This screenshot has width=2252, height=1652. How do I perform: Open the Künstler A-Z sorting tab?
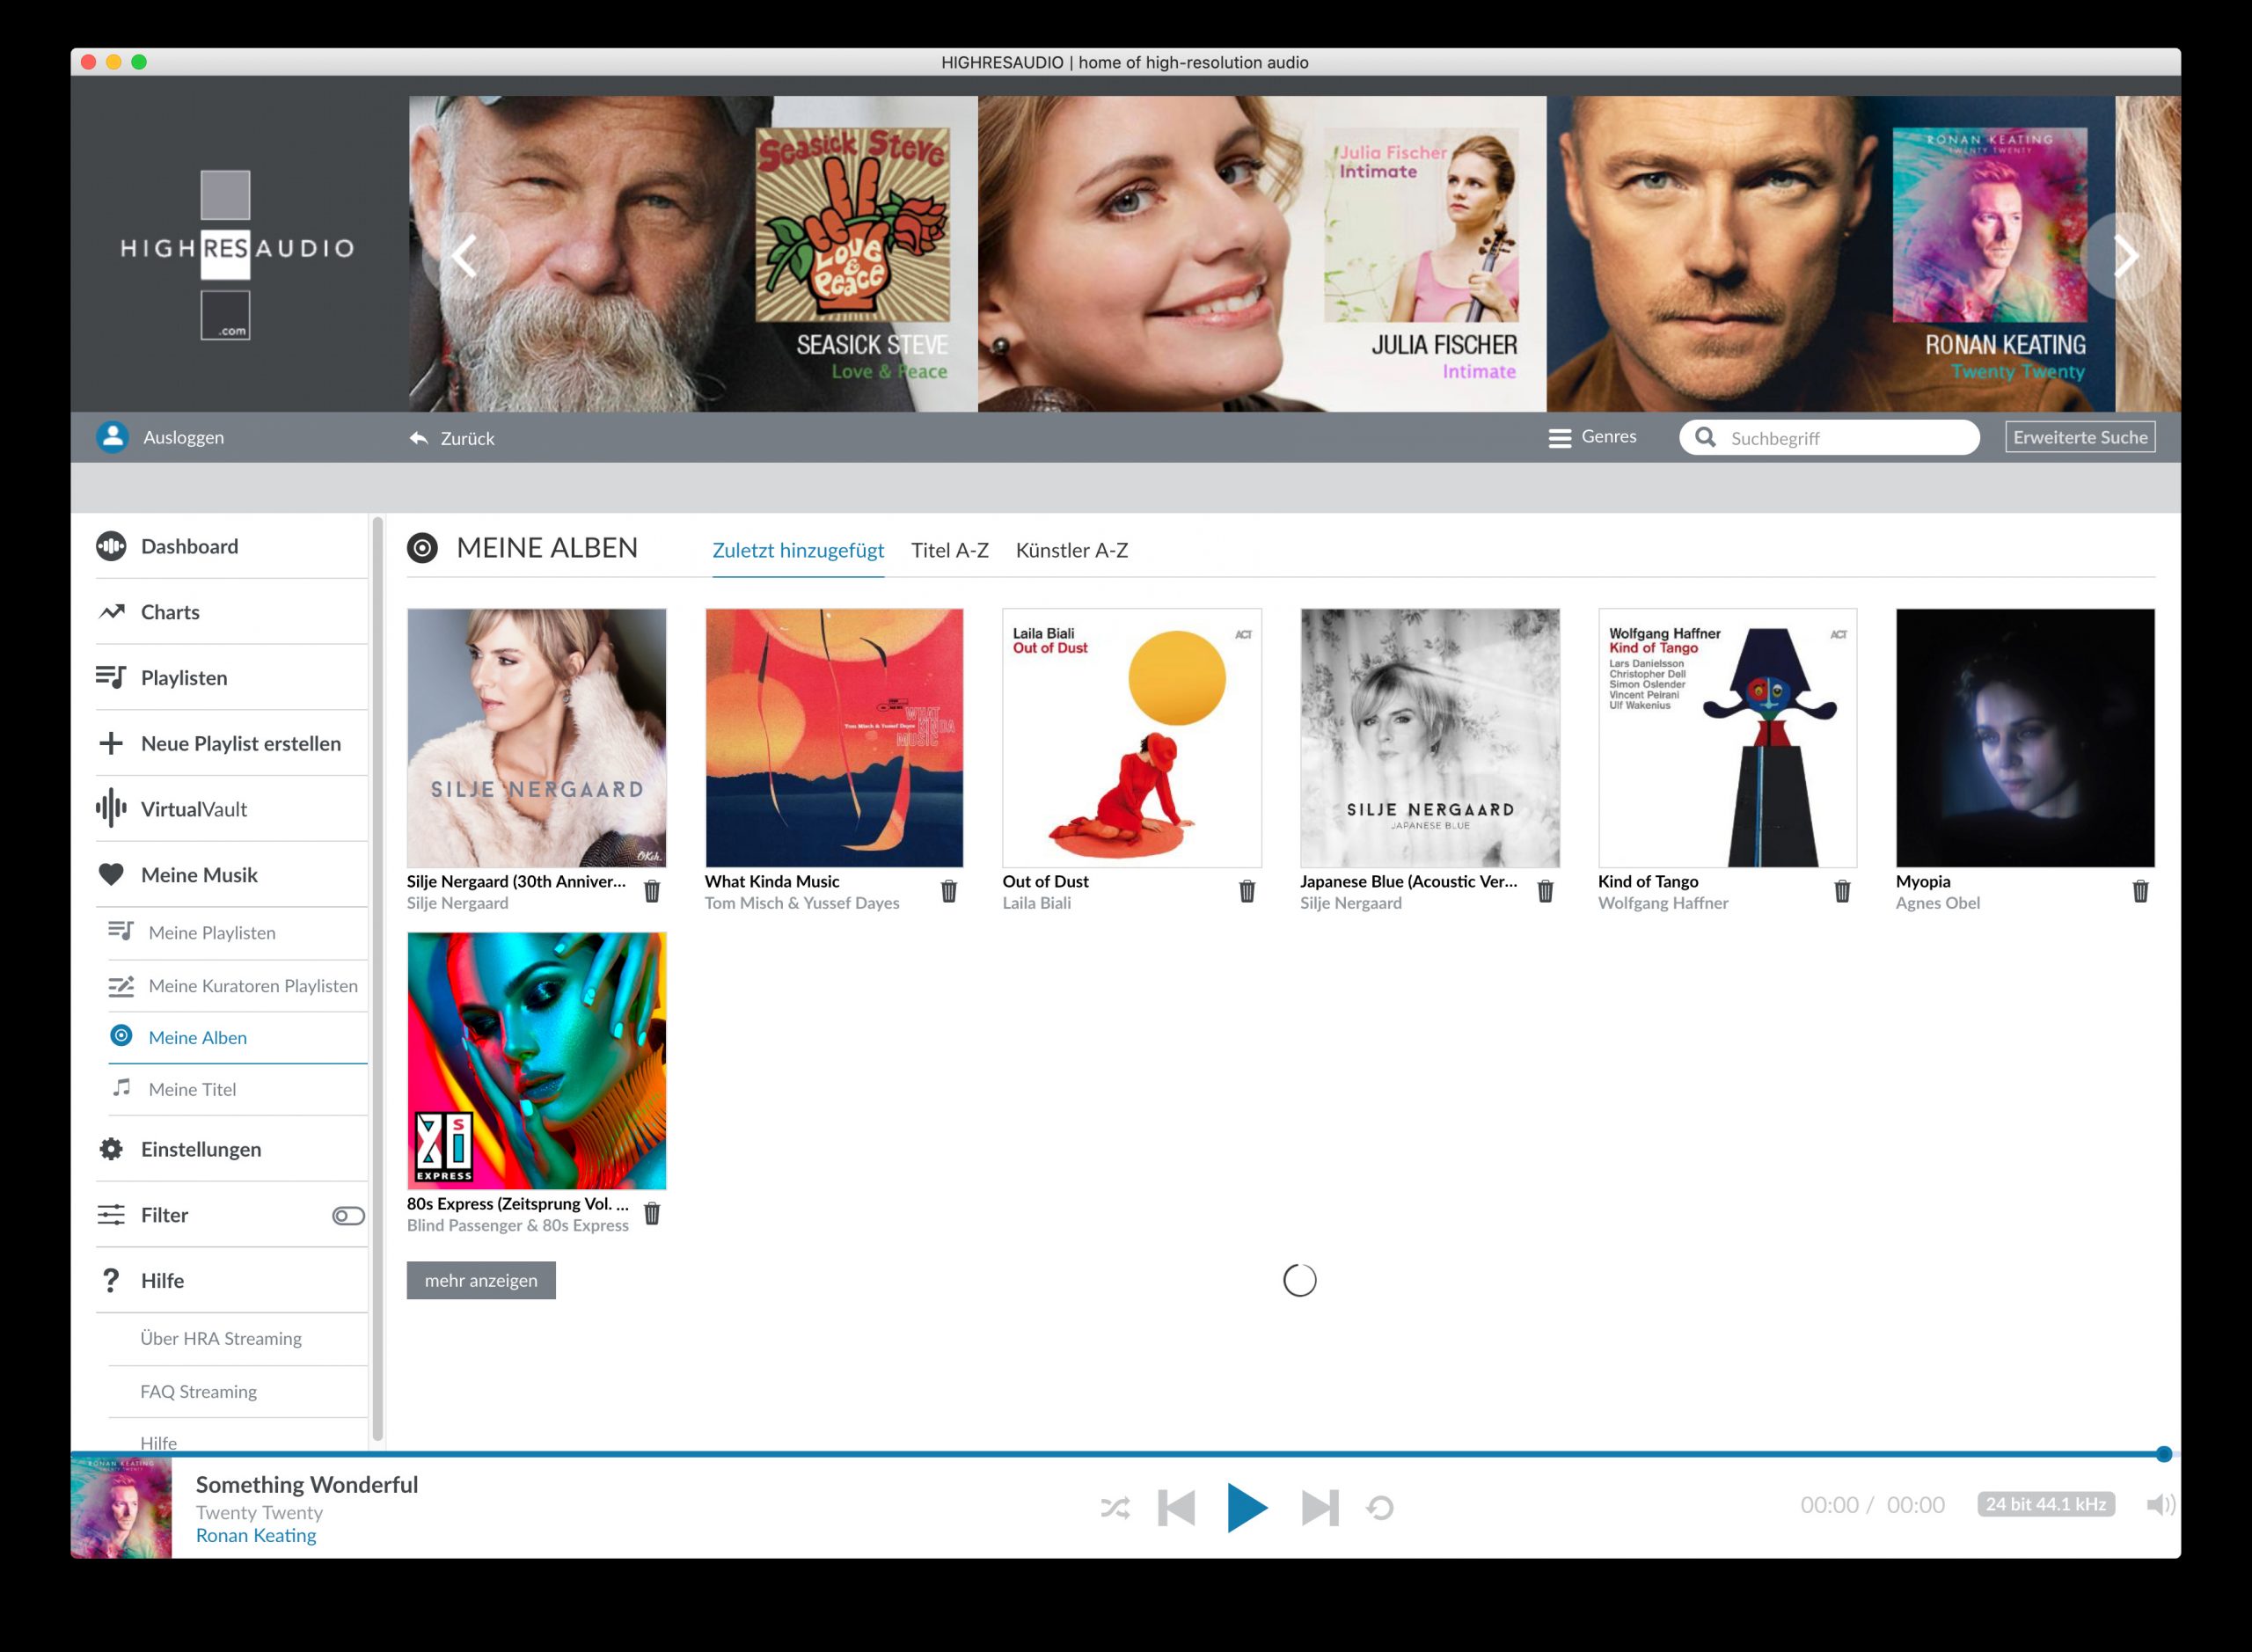coord(1071,550)
